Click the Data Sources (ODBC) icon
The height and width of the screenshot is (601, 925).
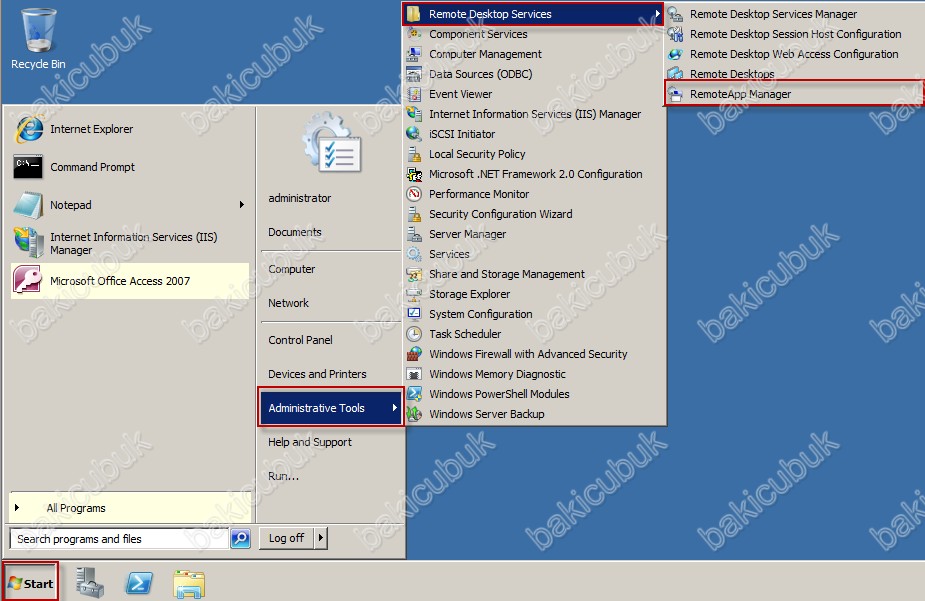(x=414, y=74)
